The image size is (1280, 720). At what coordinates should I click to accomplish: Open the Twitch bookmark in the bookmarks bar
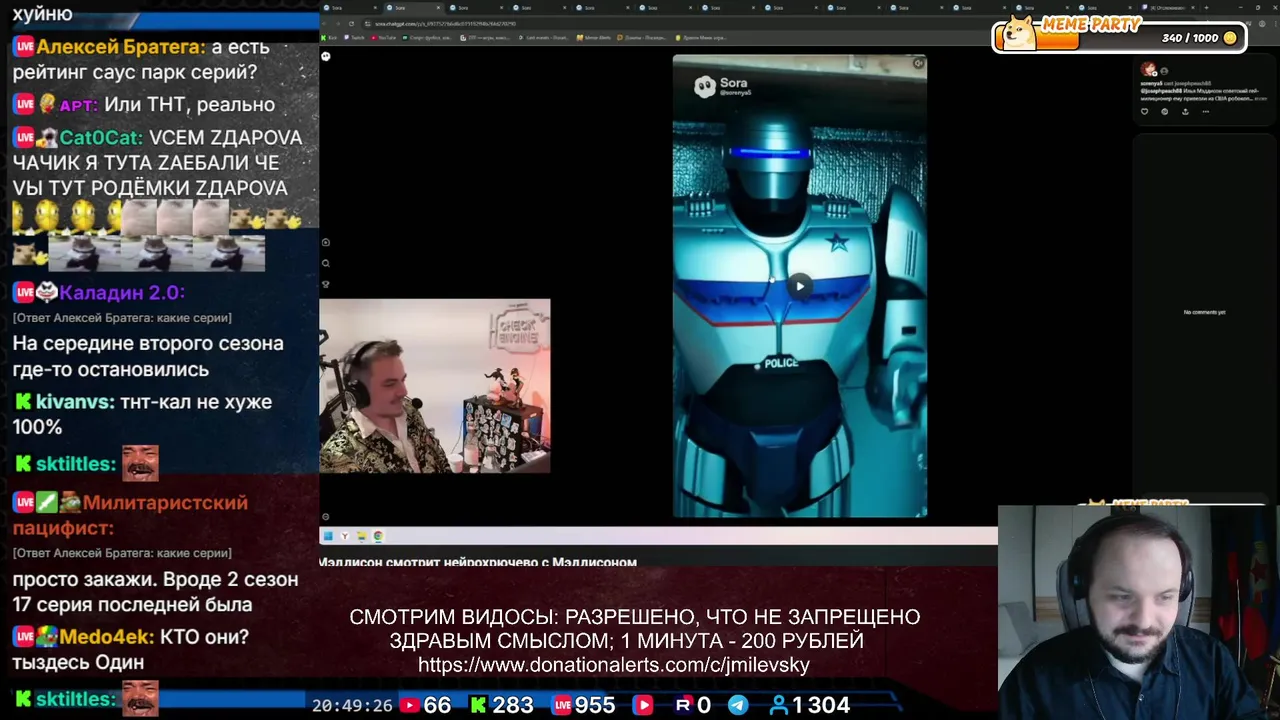[x=352, y=38]
